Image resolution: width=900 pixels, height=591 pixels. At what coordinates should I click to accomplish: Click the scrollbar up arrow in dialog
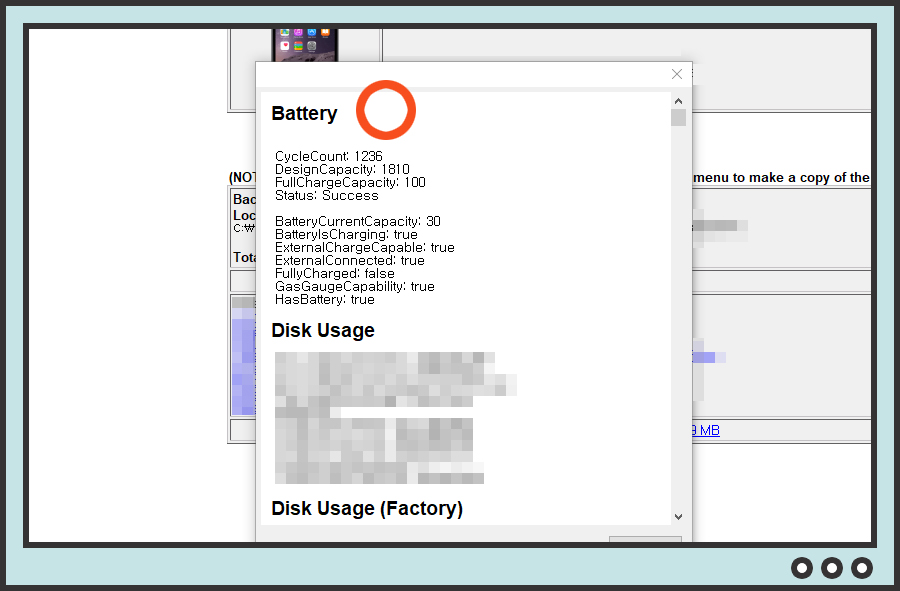pos(678,101)
